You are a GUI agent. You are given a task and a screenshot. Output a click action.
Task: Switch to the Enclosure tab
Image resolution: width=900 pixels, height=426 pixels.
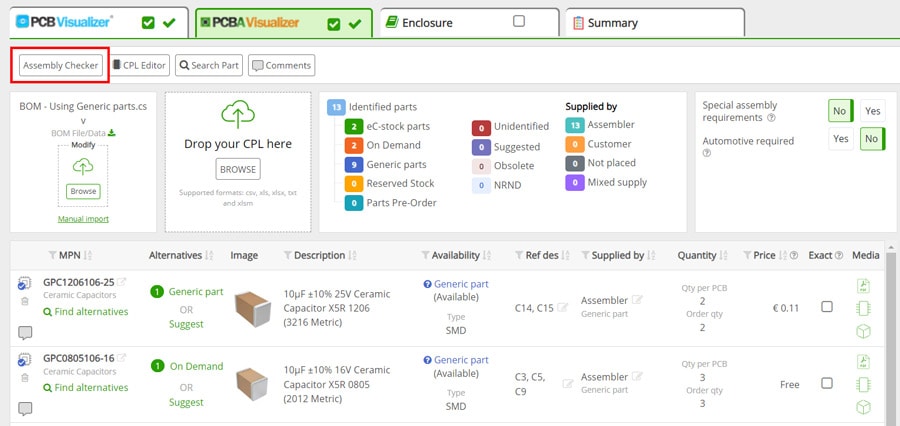469,23
